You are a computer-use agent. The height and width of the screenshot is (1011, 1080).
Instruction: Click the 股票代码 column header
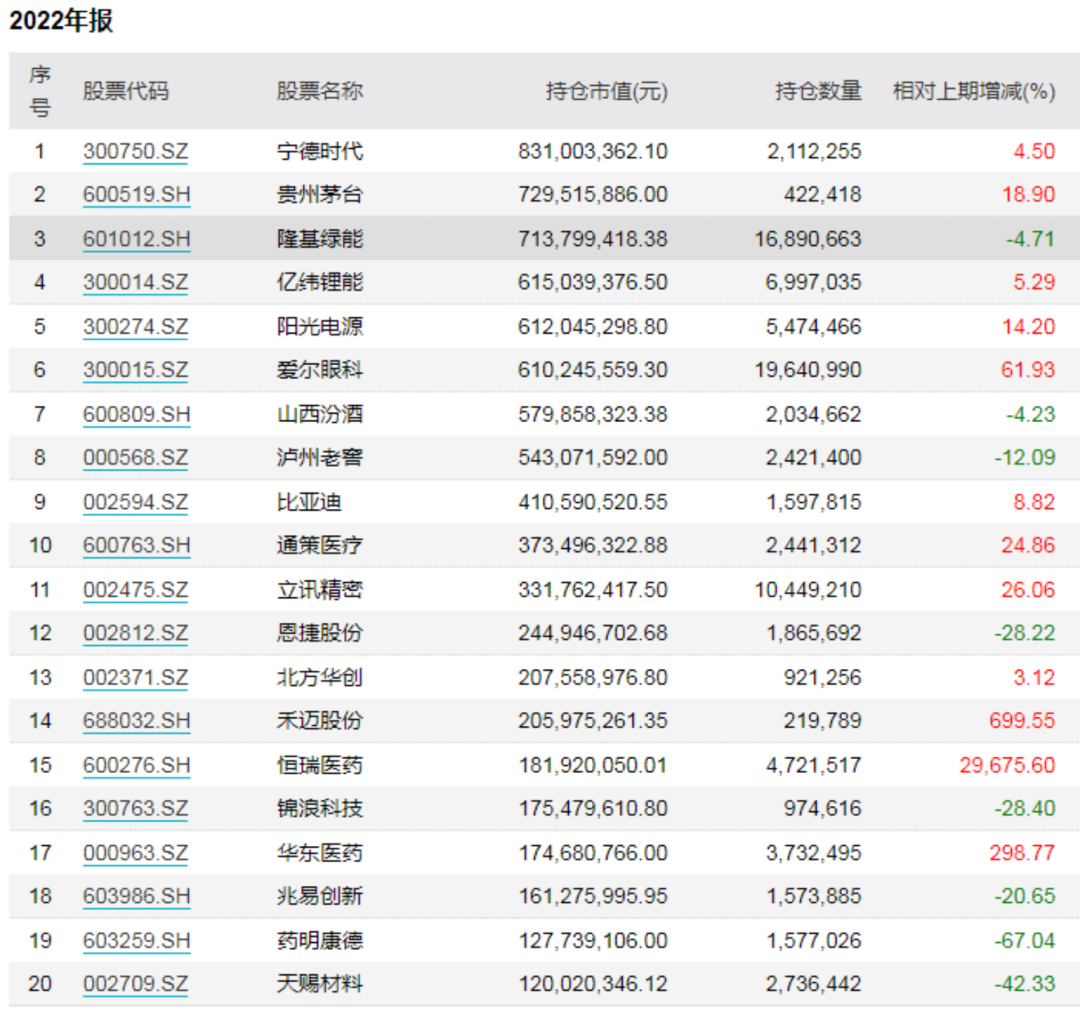click(x=125, y=91)
